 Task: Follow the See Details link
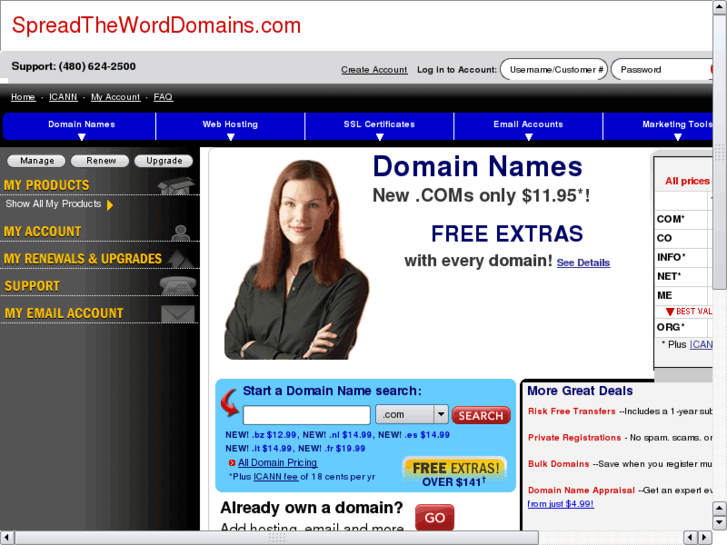click(583, 263)
